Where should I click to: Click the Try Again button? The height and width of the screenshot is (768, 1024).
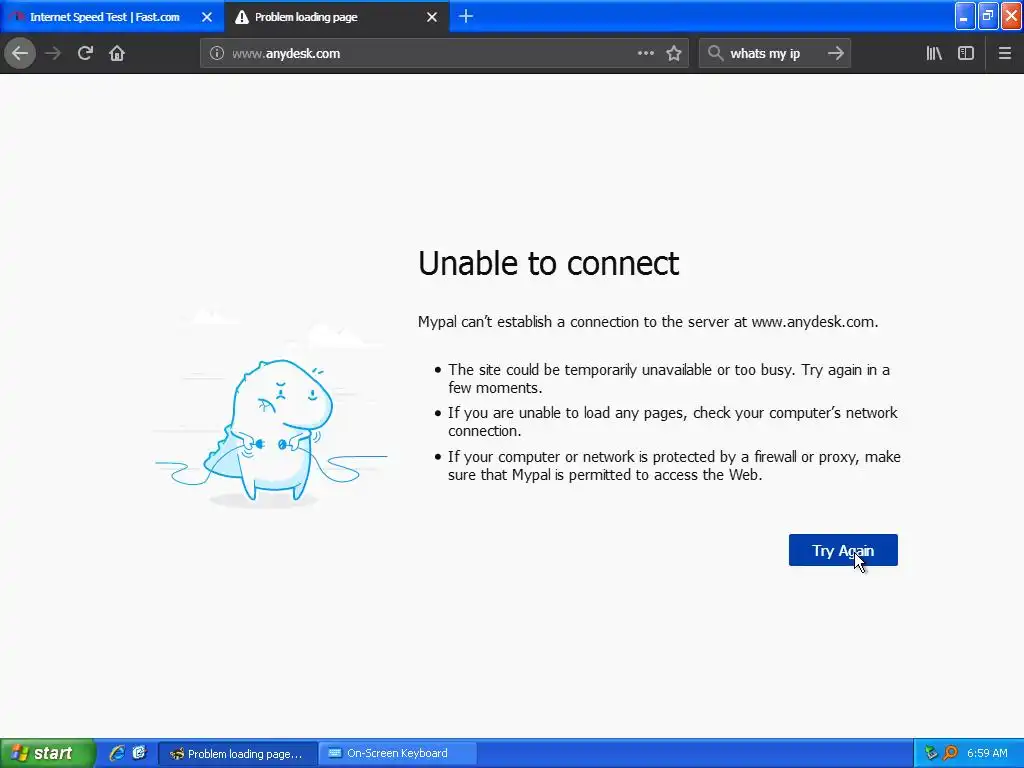tap(843, 551)
